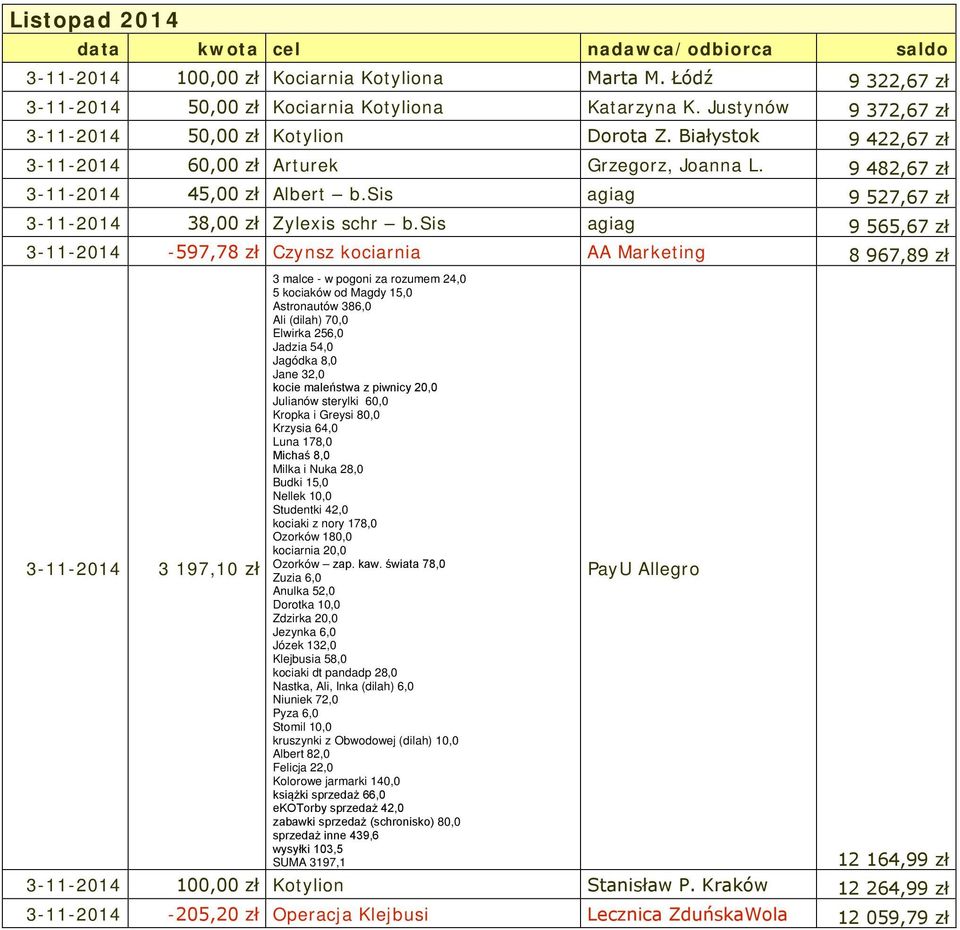The height and width of the screenshot is (930, 960).
Task: Select the 'nadawca/ odbiorca' column header
Action: pyautogui.click(x=680, y=49)
